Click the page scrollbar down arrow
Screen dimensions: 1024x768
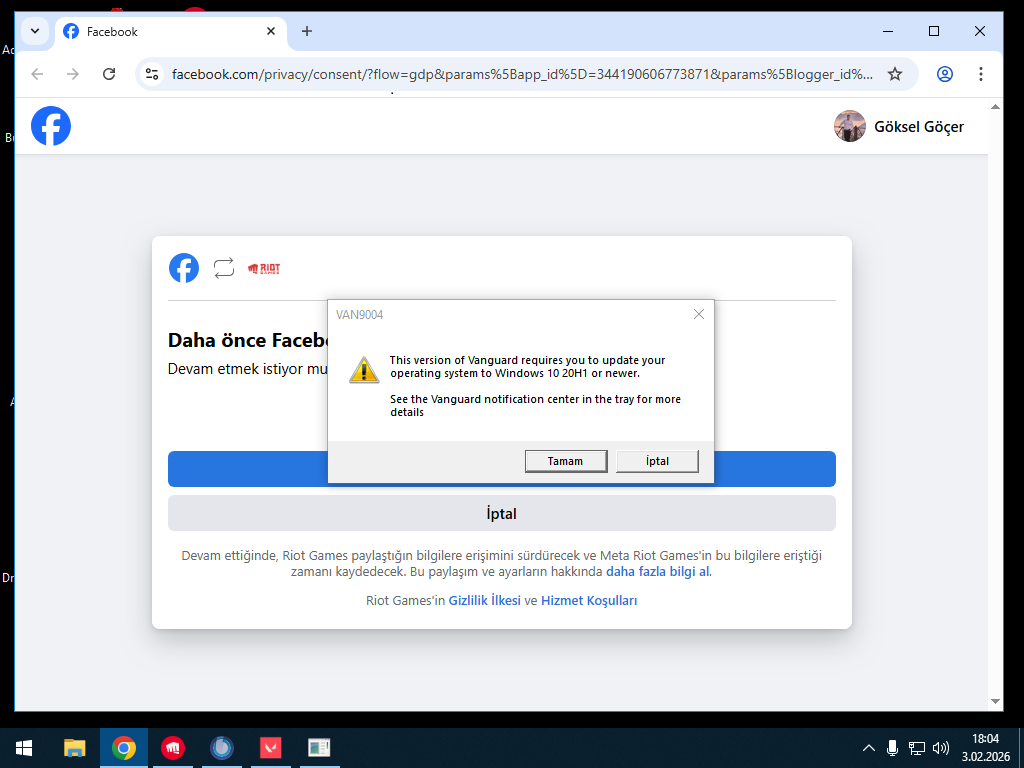tap(995, 701)
